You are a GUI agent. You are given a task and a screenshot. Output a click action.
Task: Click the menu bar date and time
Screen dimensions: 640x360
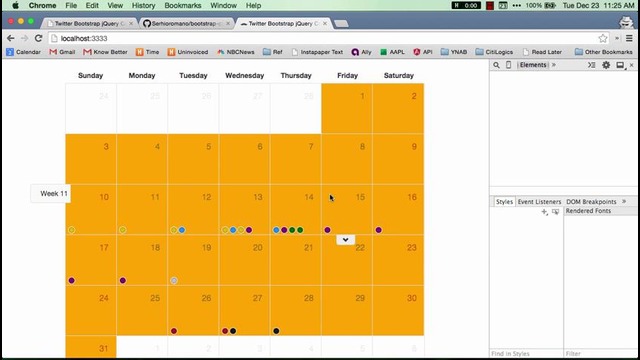[598, 5]
